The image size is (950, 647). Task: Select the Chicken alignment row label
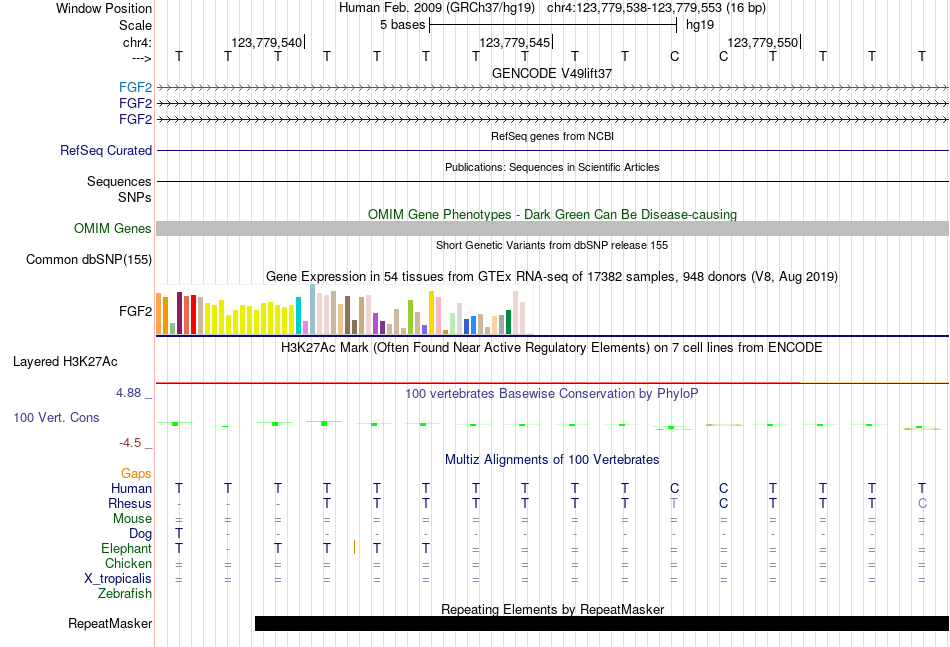point(128,563)
